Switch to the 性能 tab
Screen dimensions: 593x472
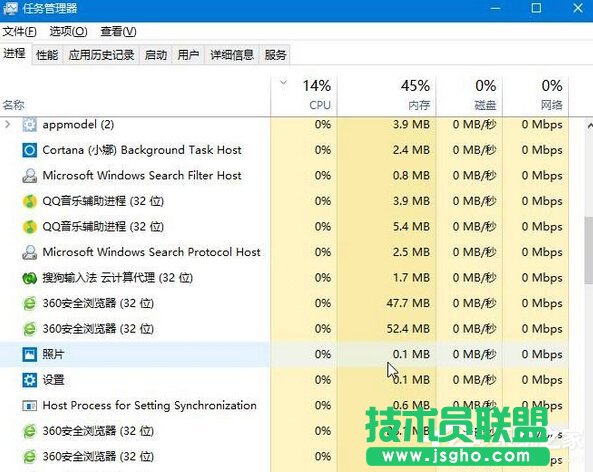point(47,55)
